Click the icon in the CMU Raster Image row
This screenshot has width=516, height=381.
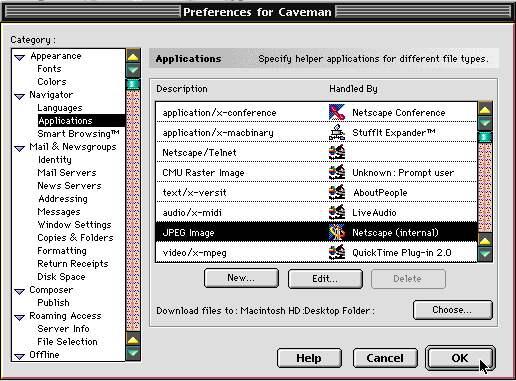(x=337, y=172)
